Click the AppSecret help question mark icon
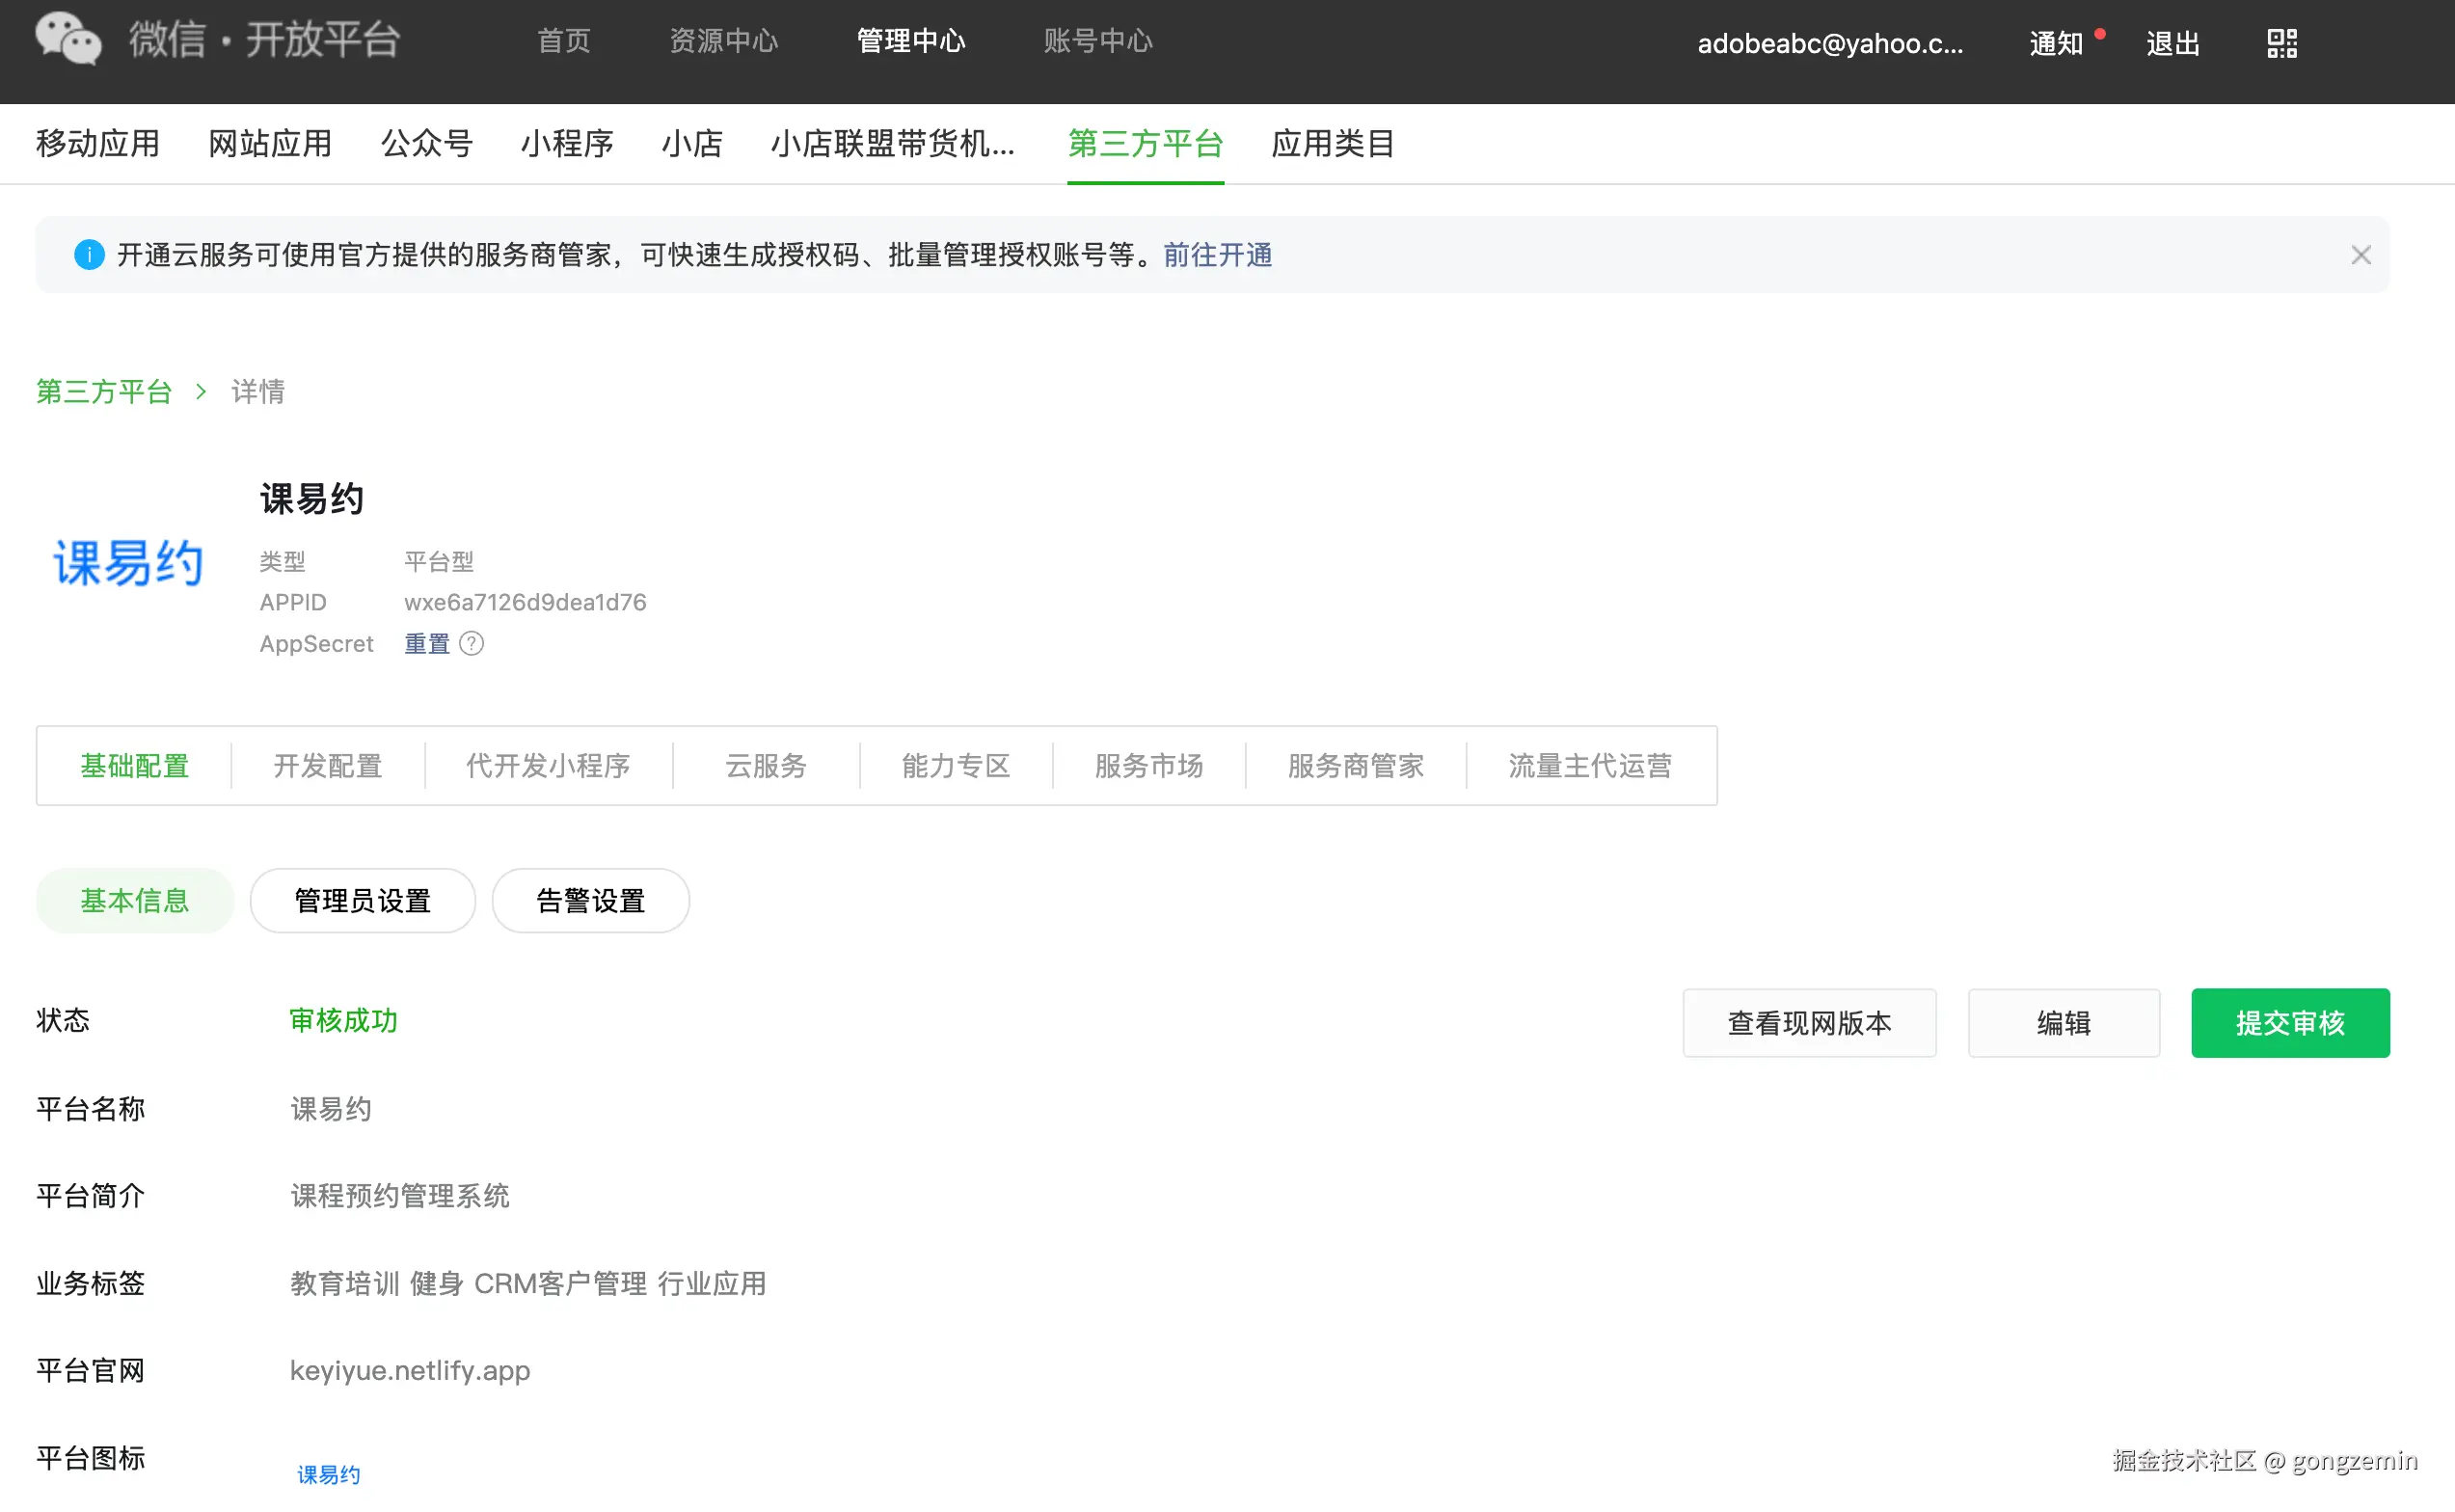2455x1512 pixels. [x=471, y=643]
